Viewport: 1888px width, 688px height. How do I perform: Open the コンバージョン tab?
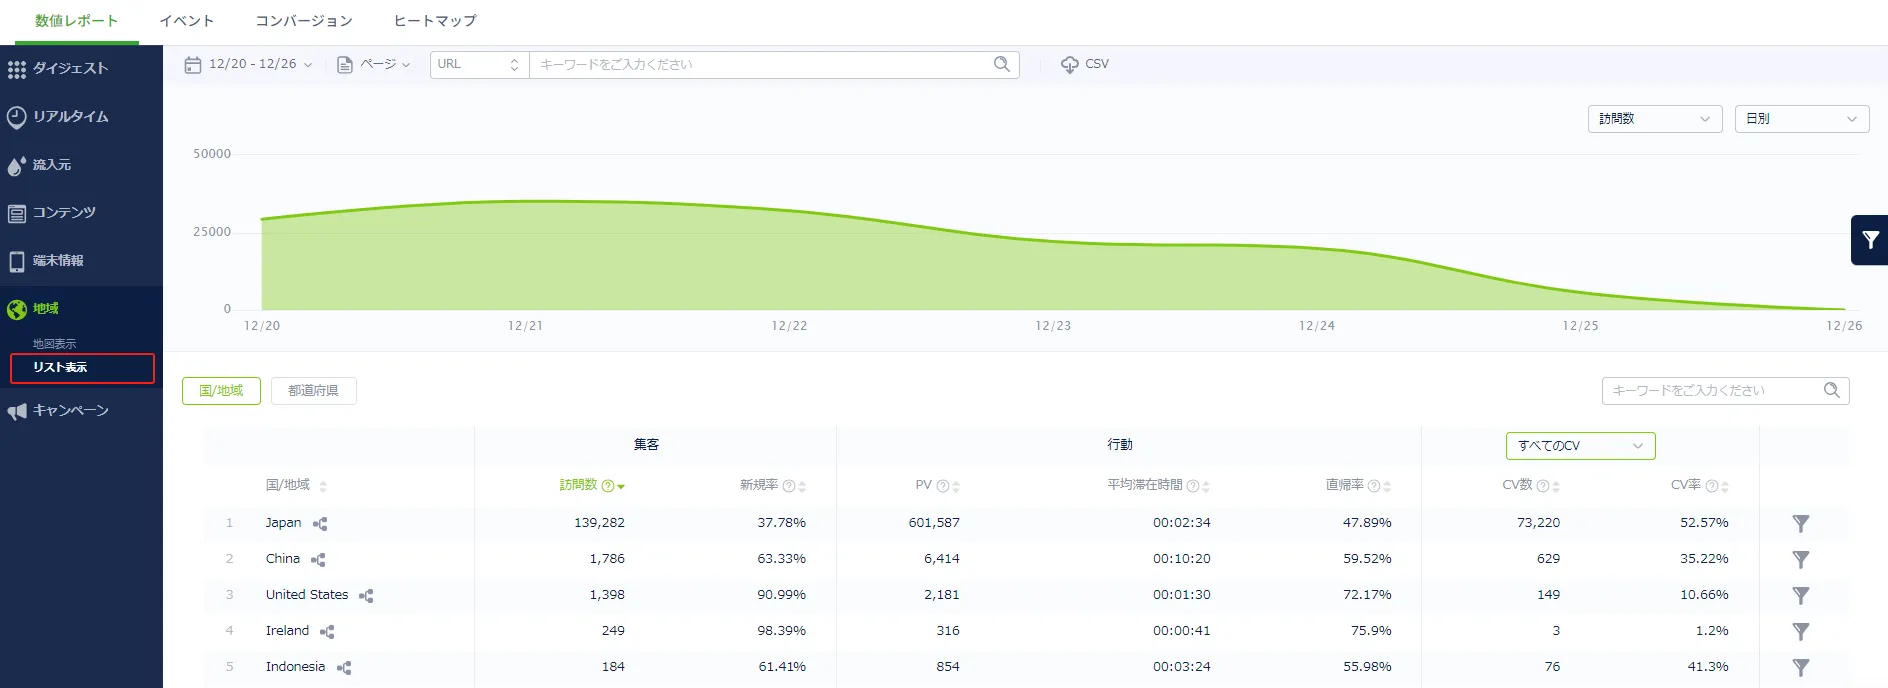click(x=303, y=21)
